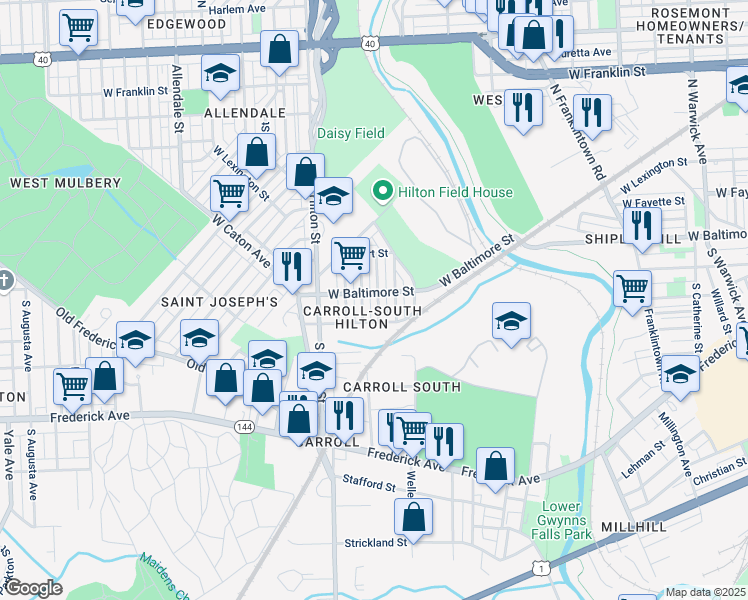Select school marker near Millington Ave
Screen dimensions: 748x600
[681, 377]
